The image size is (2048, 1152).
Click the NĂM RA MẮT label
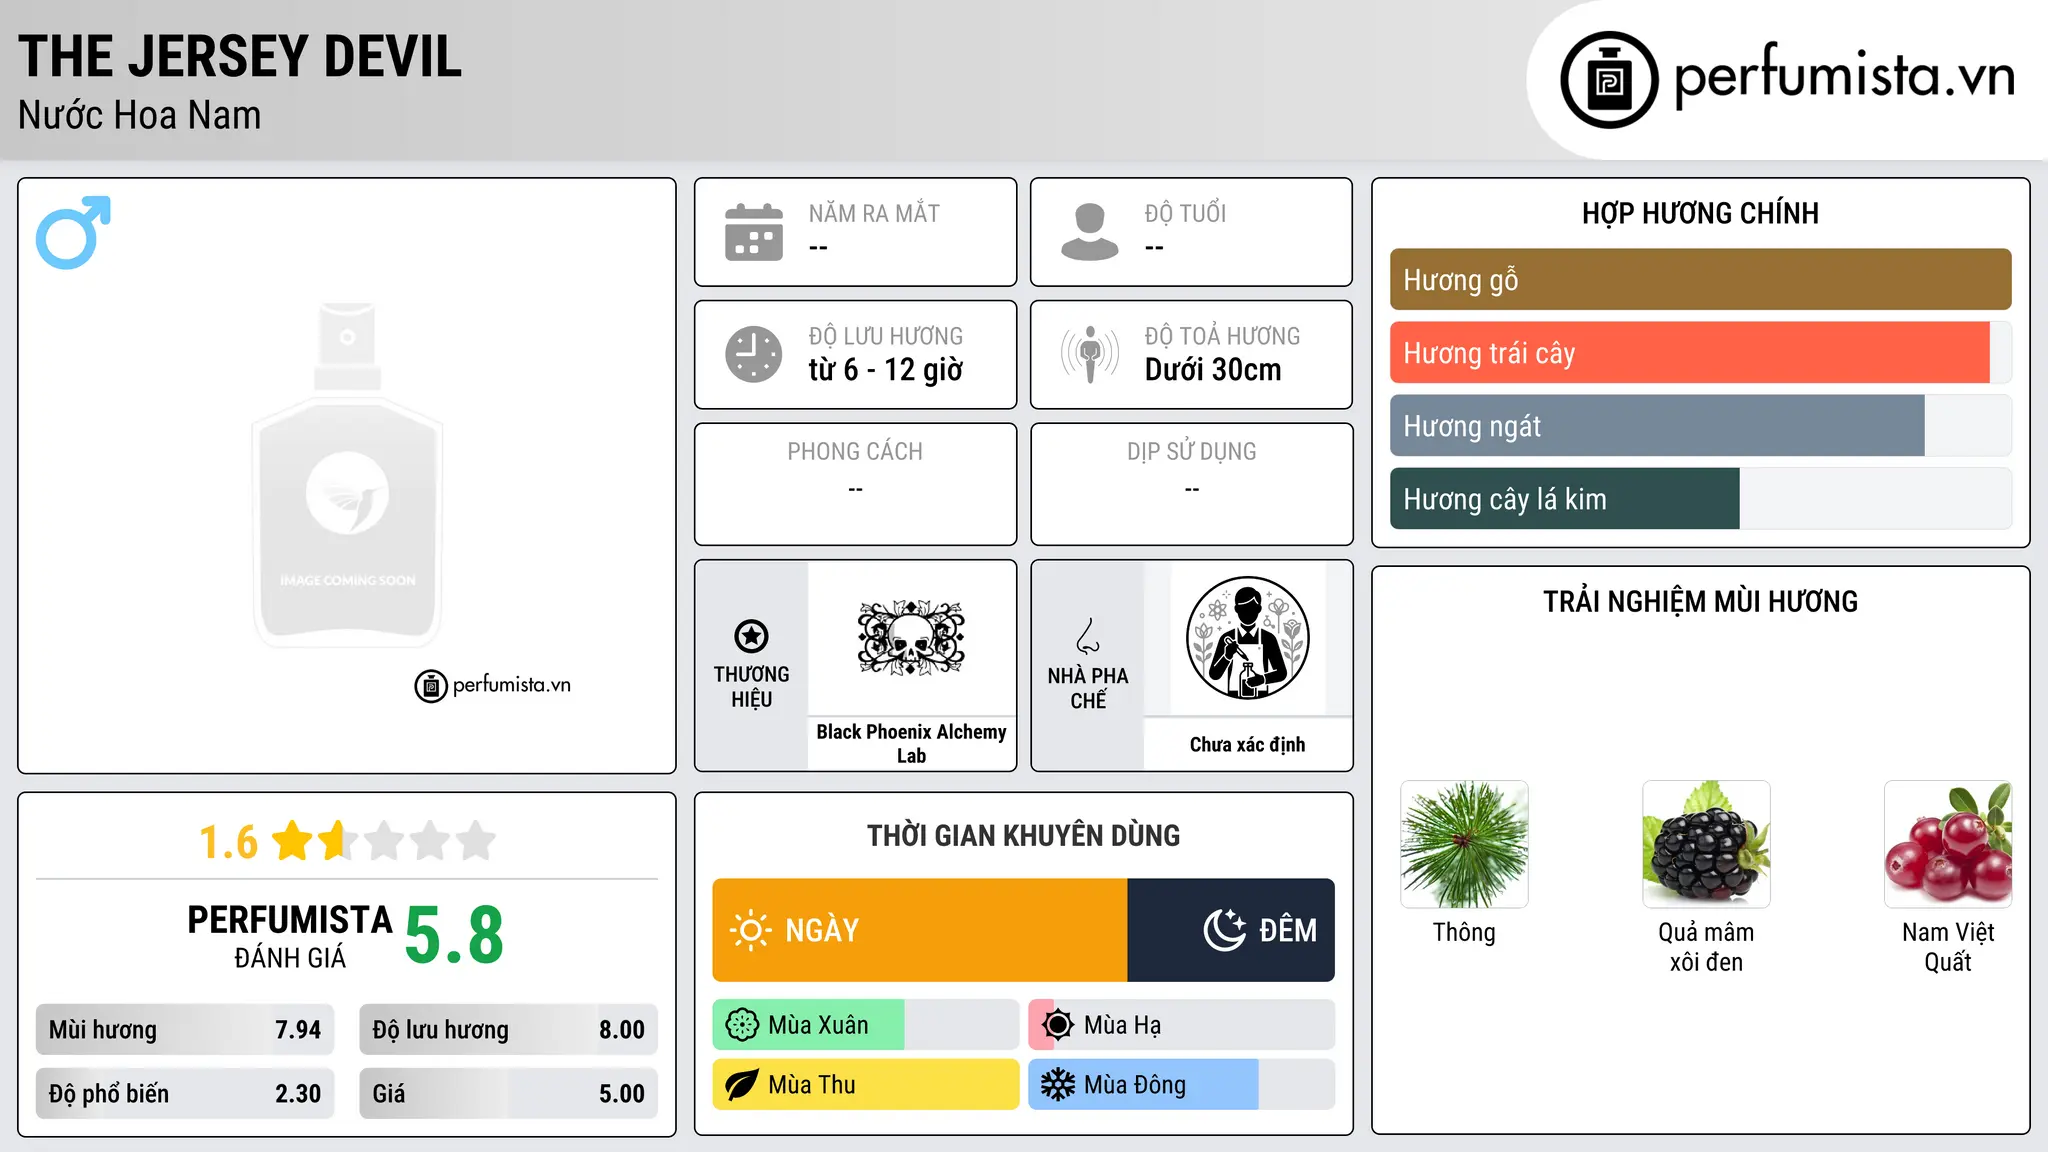coord(874,213)
